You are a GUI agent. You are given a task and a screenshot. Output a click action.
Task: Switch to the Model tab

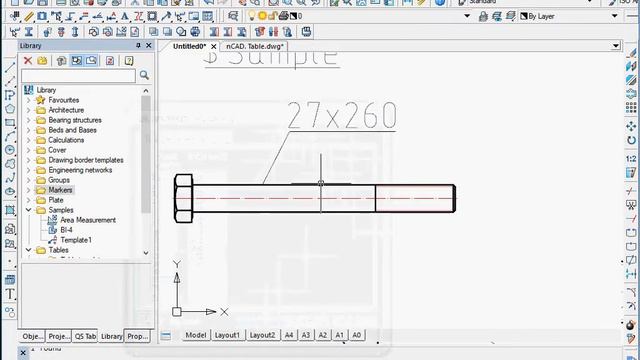196,335
